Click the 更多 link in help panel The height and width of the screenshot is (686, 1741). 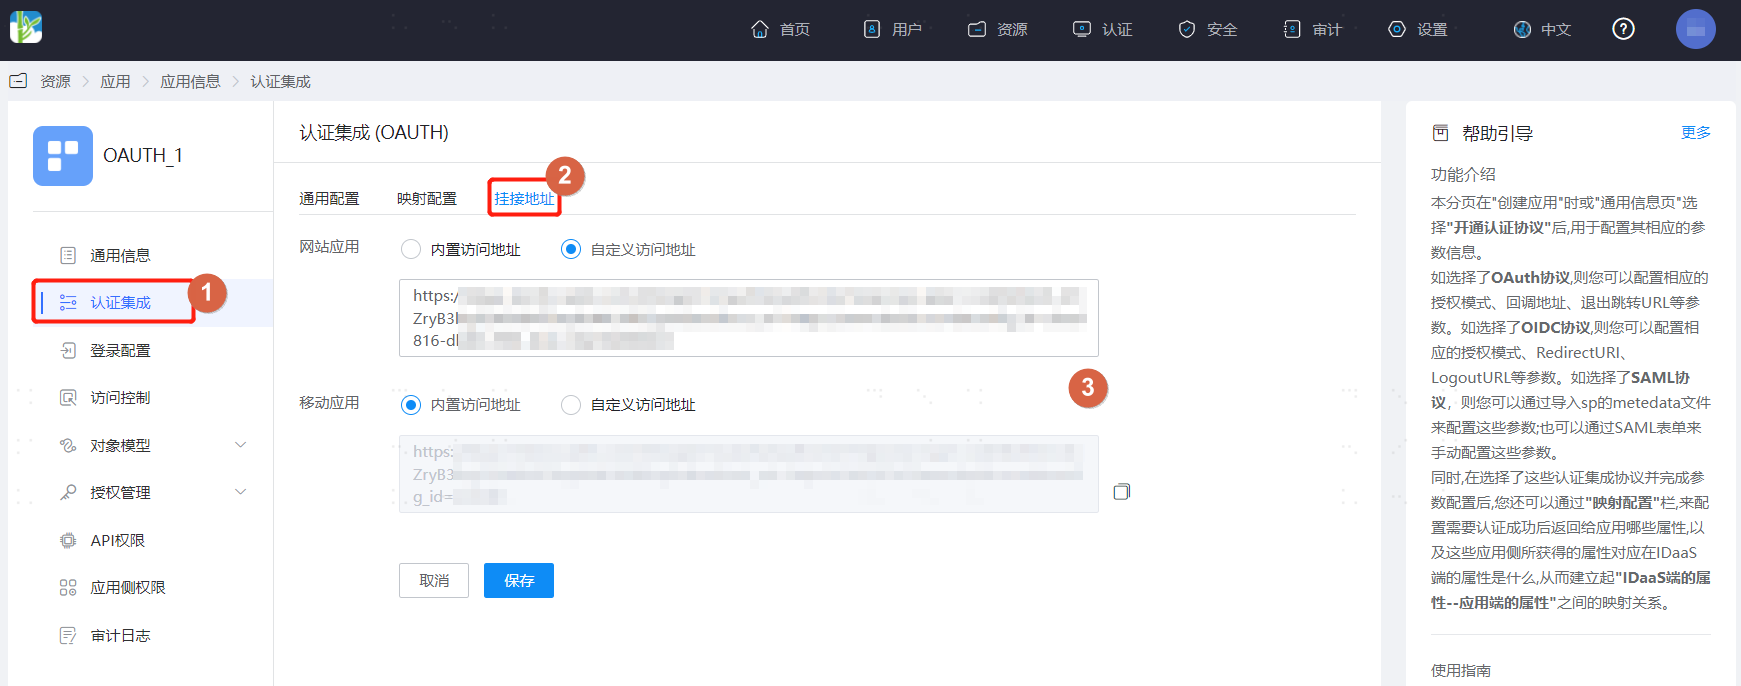(1695, 133)
